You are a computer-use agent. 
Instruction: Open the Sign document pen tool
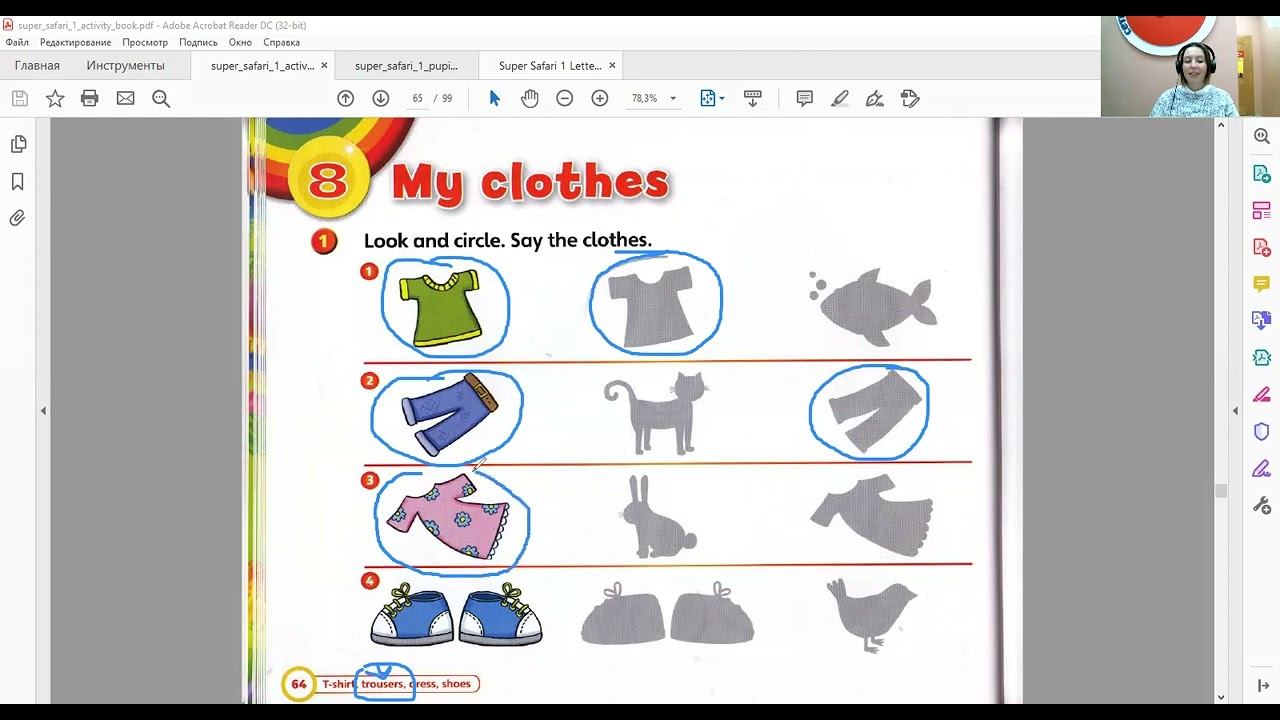pos(875,98)
